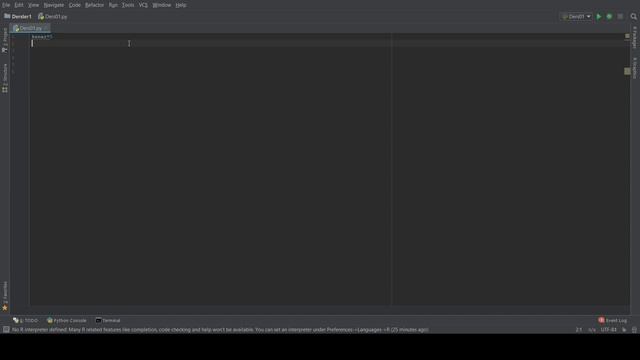Open the VCS menu
The image size is (640, 360).
143,5
